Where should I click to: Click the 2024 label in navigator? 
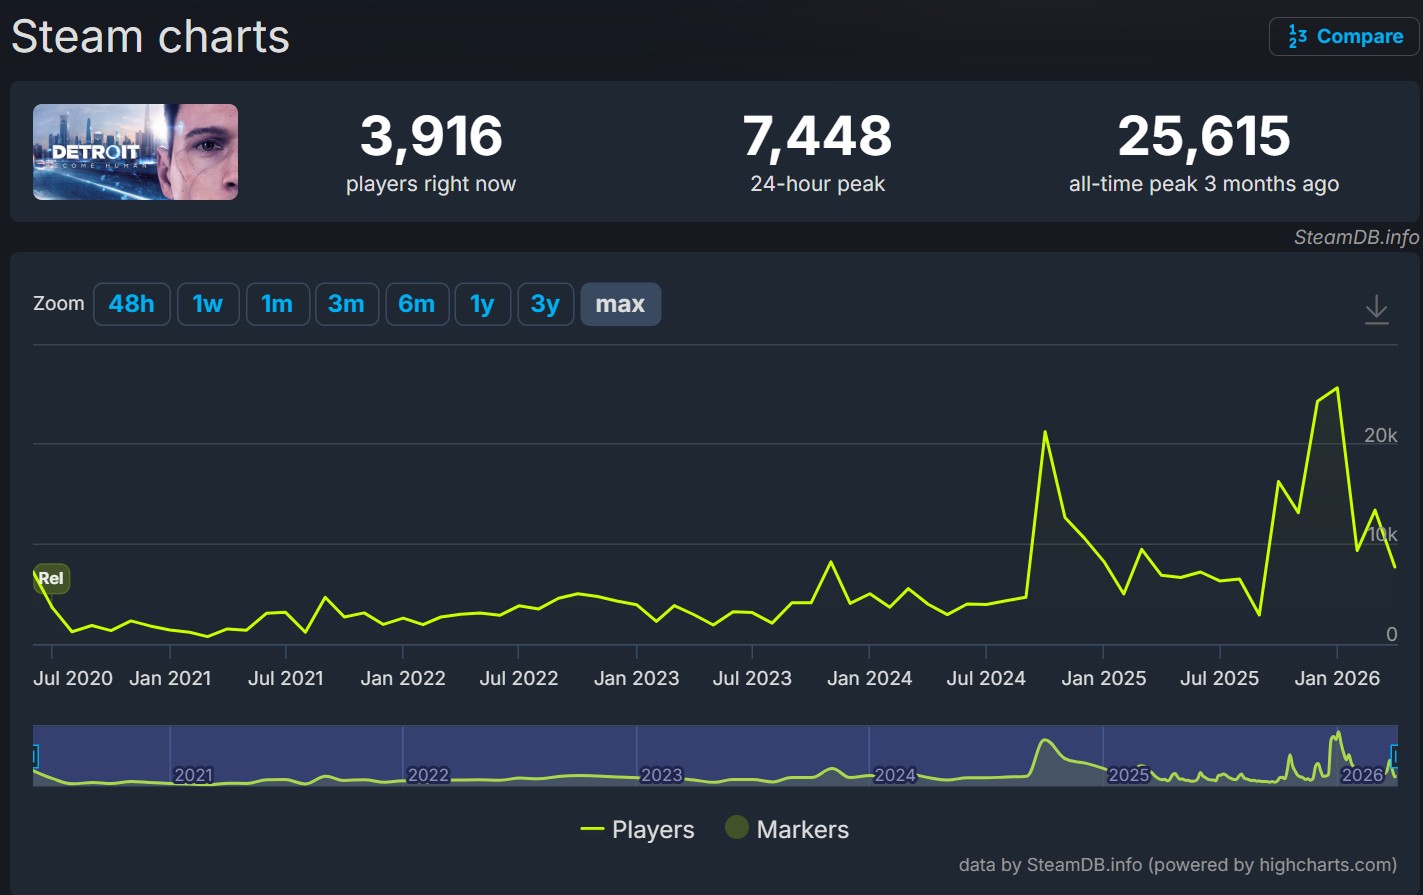point(895,775)
